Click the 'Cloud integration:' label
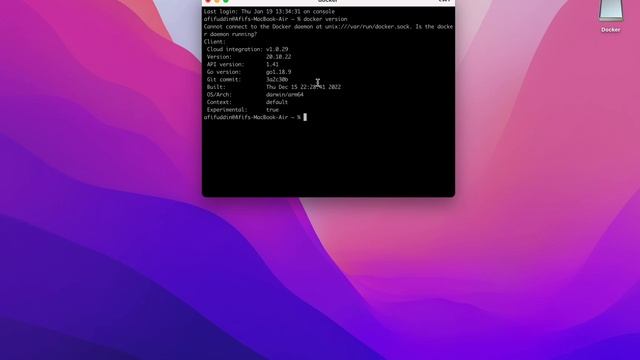 click(235, 49)
